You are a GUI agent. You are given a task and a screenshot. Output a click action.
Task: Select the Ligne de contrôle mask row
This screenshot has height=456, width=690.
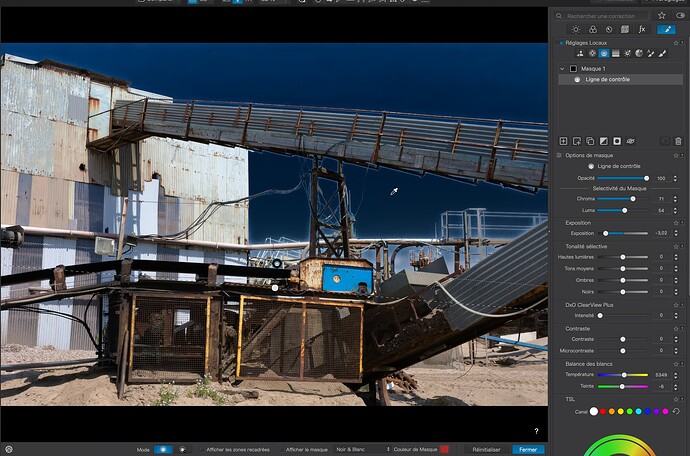(620, 80)
